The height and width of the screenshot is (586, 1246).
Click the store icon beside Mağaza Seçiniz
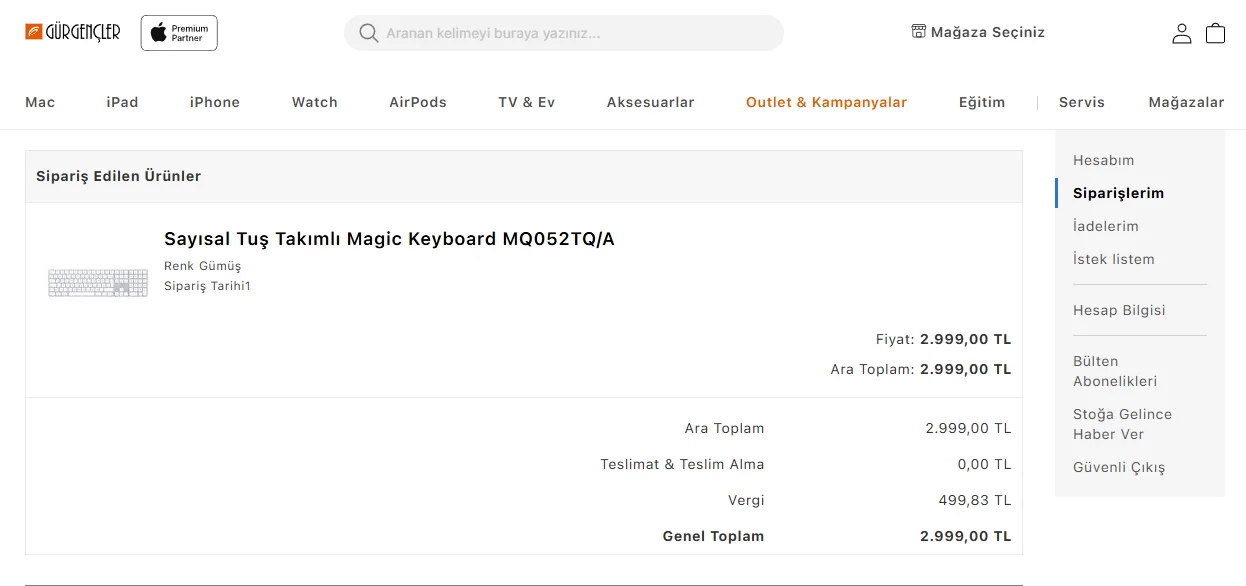919,31
